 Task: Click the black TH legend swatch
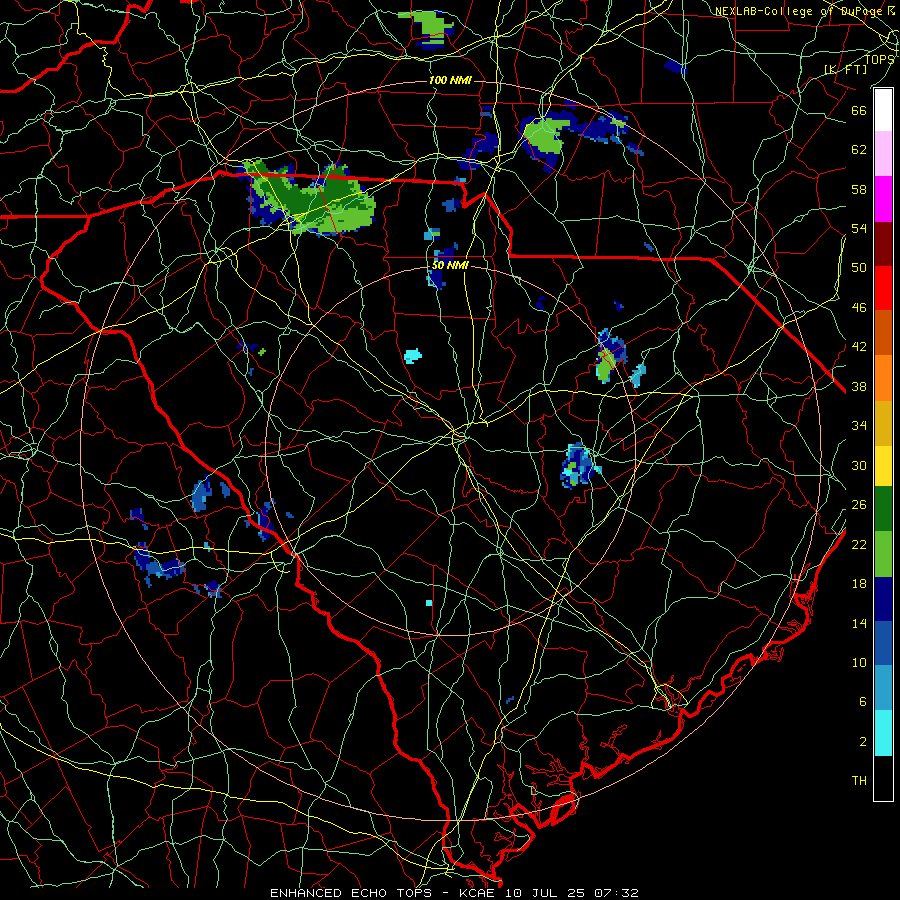[883, 778]
